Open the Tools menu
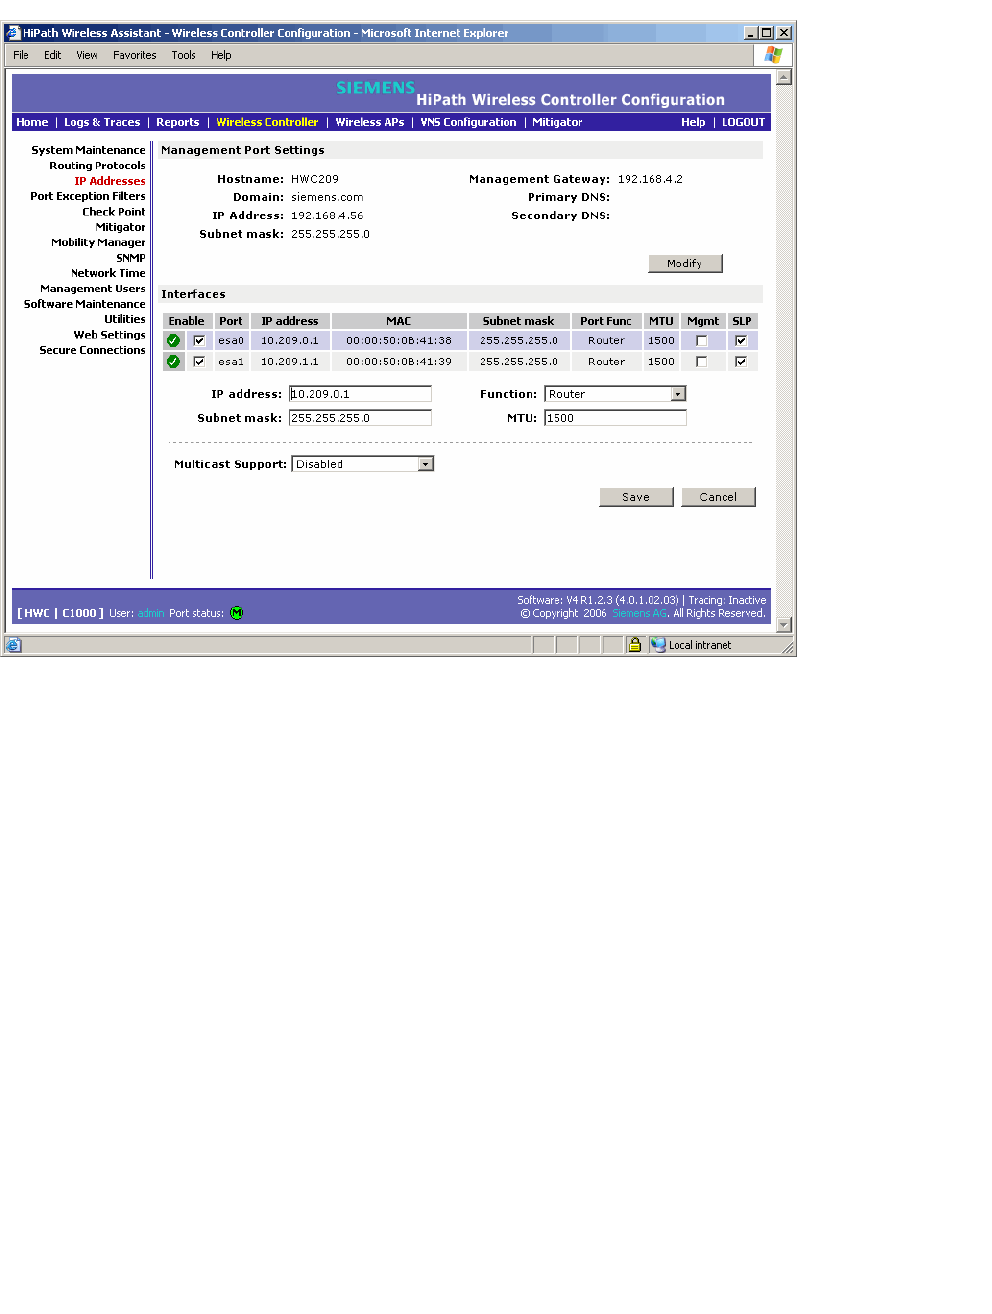992x1314 pixels. 184,56
